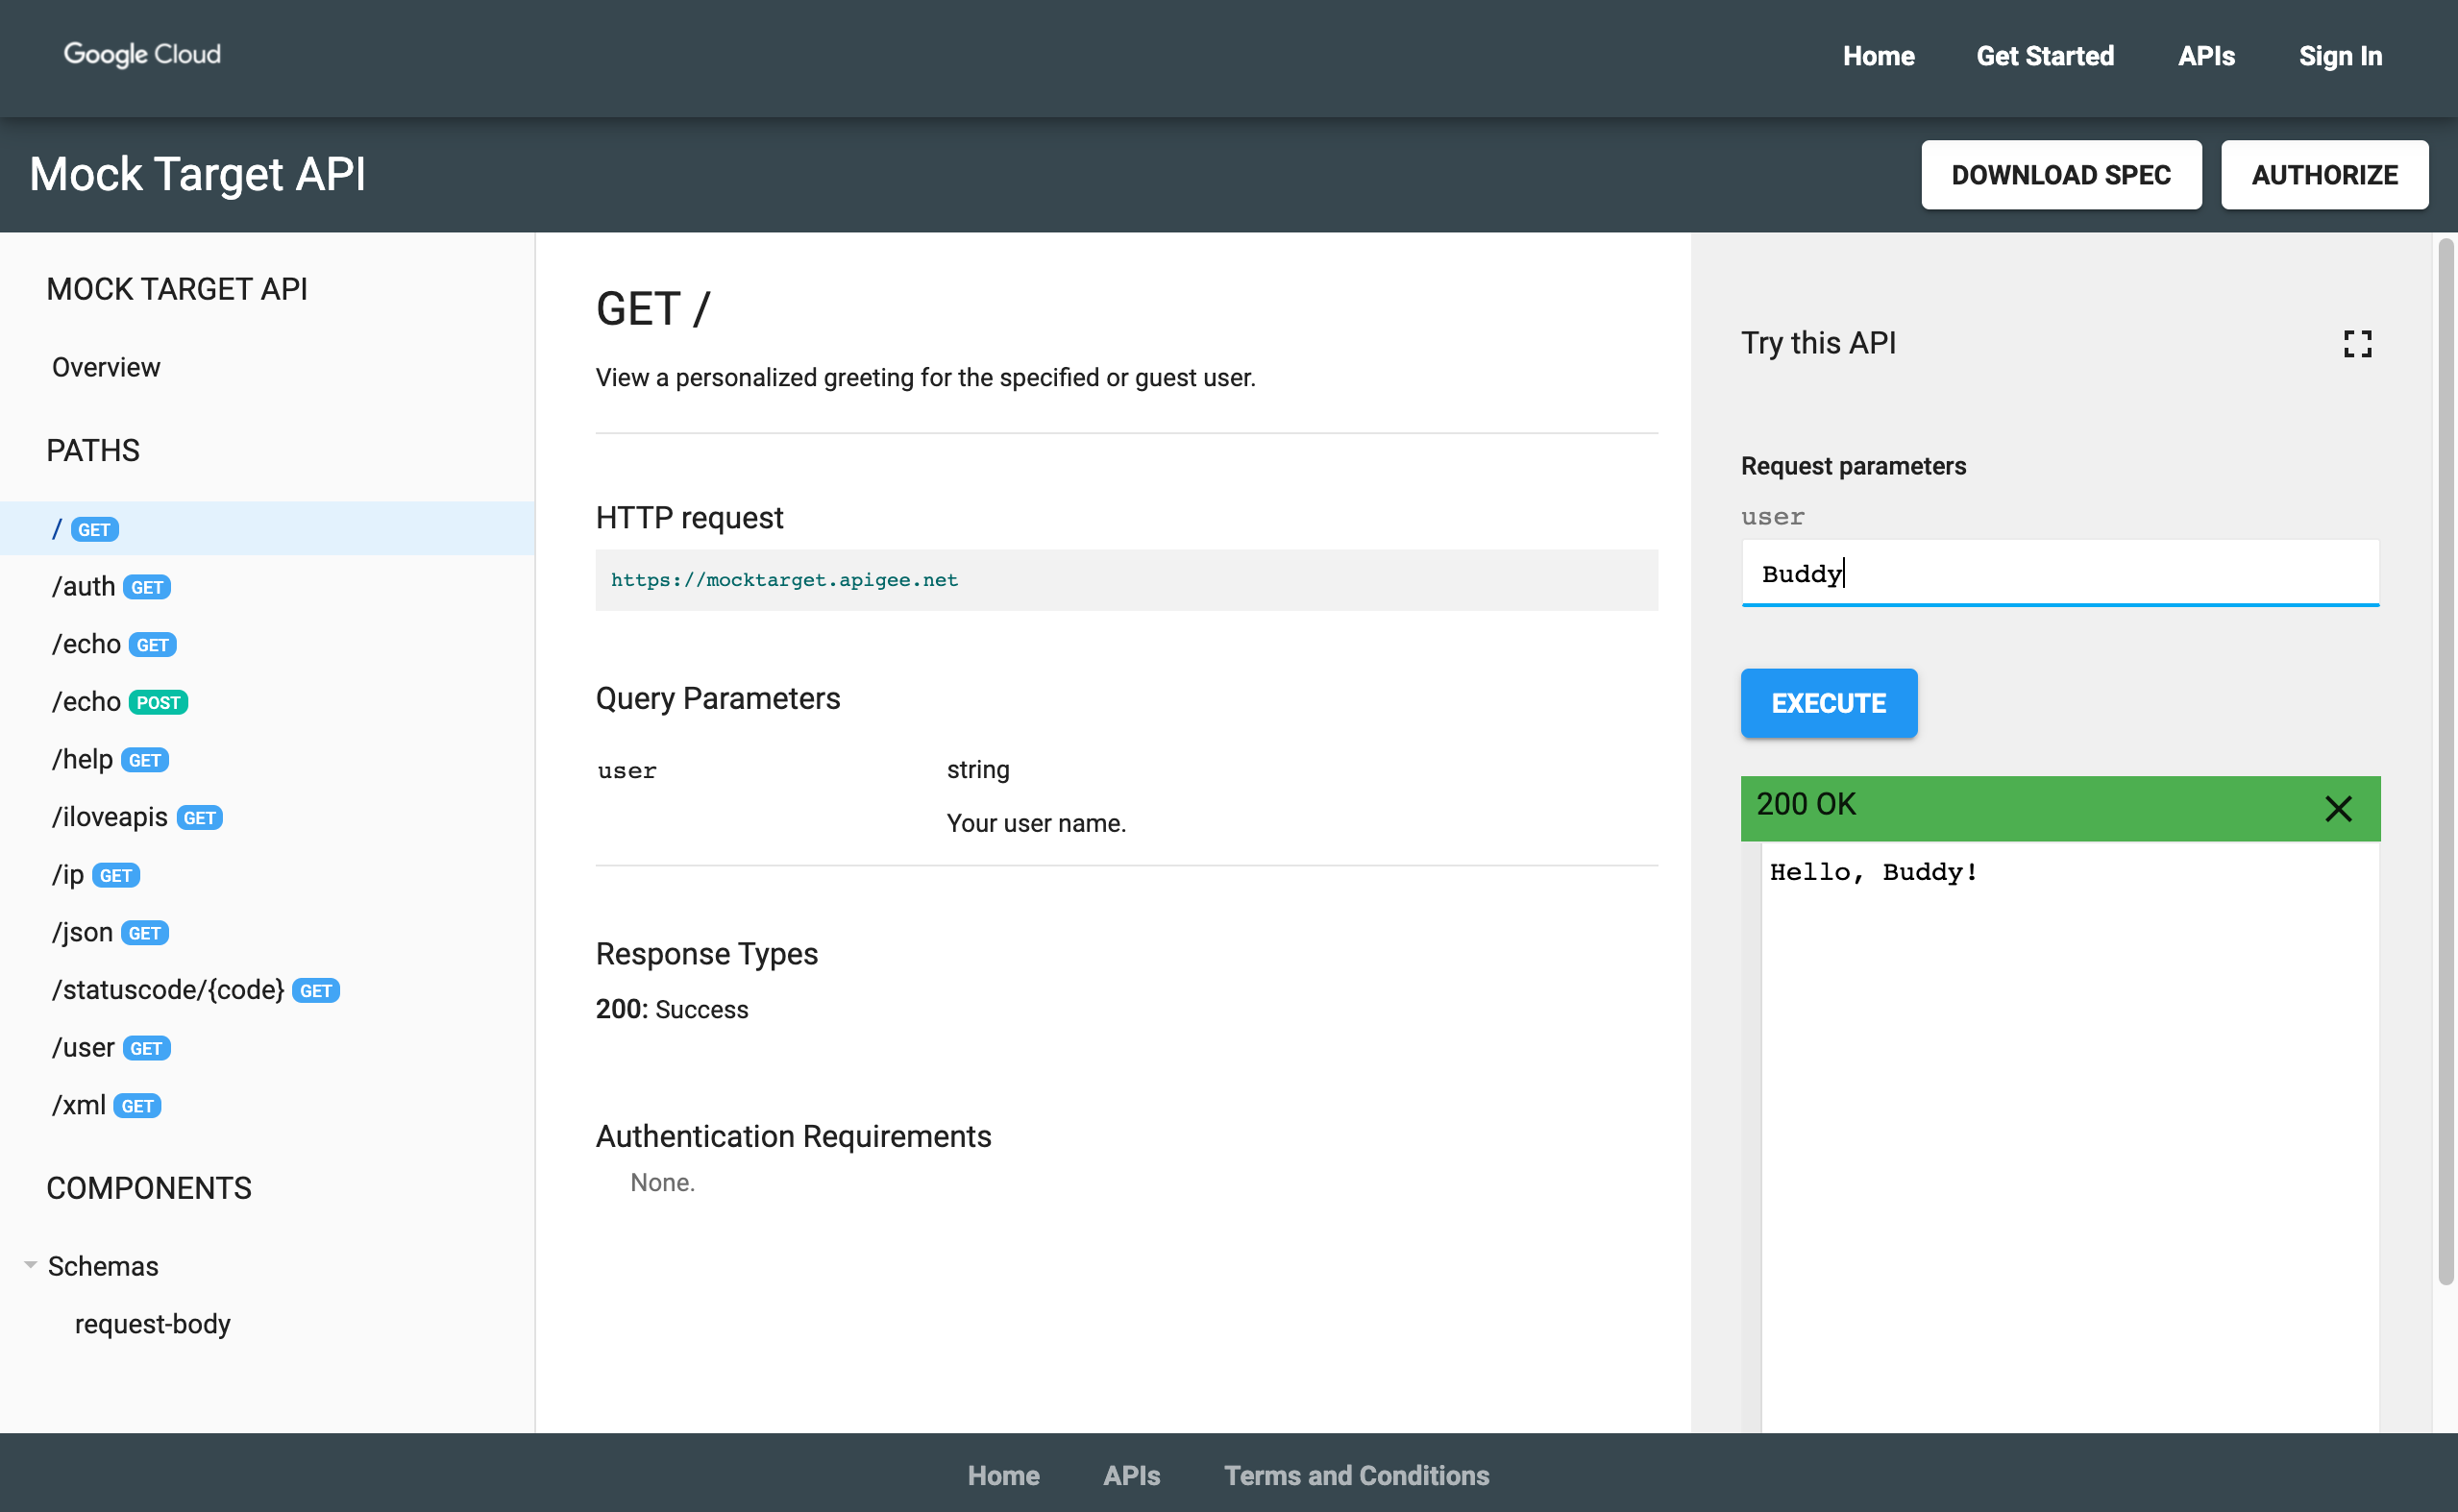
Task: Click the GET icon for /json path
Action: pyautogui.click(x=144, y=933)
